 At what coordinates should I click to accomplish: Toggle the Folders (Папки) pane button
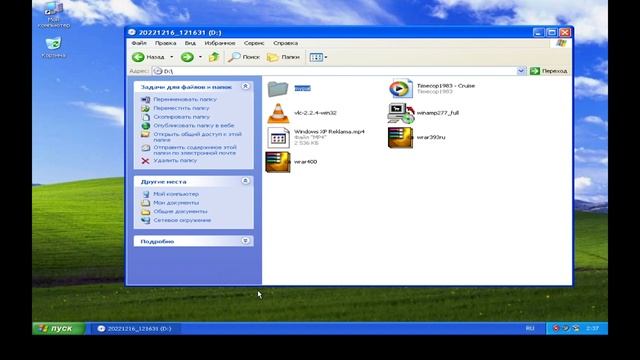[283, 57]
